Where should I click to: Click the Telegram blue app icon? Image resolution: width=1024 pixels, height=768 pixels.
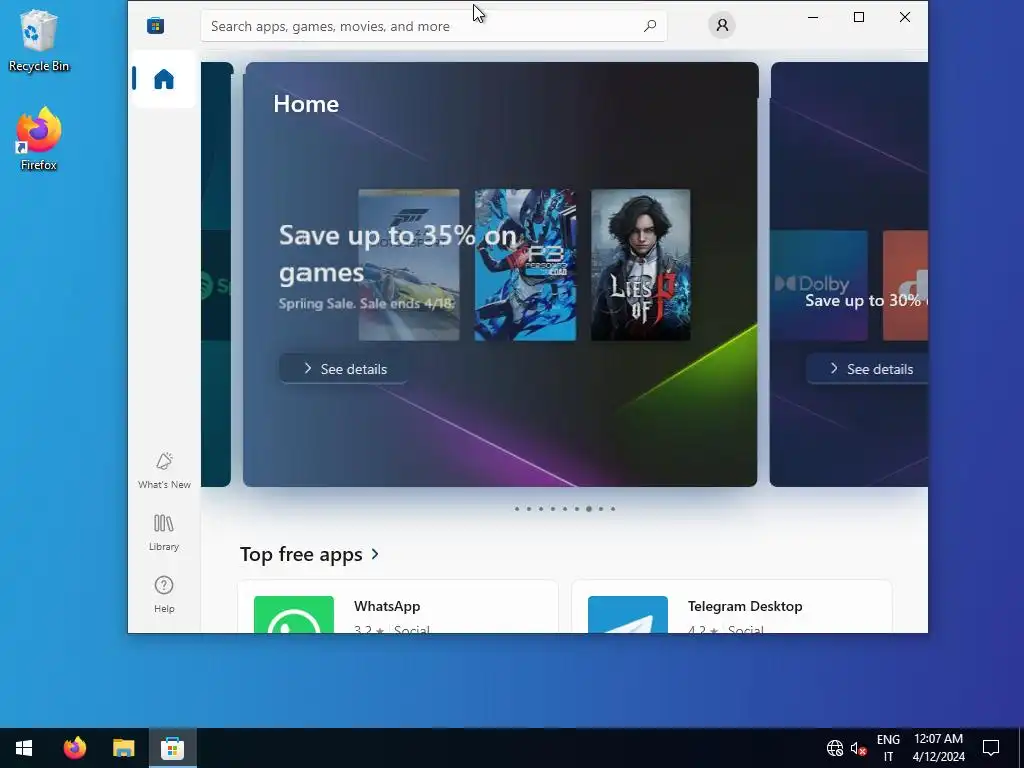click(628, 615)
